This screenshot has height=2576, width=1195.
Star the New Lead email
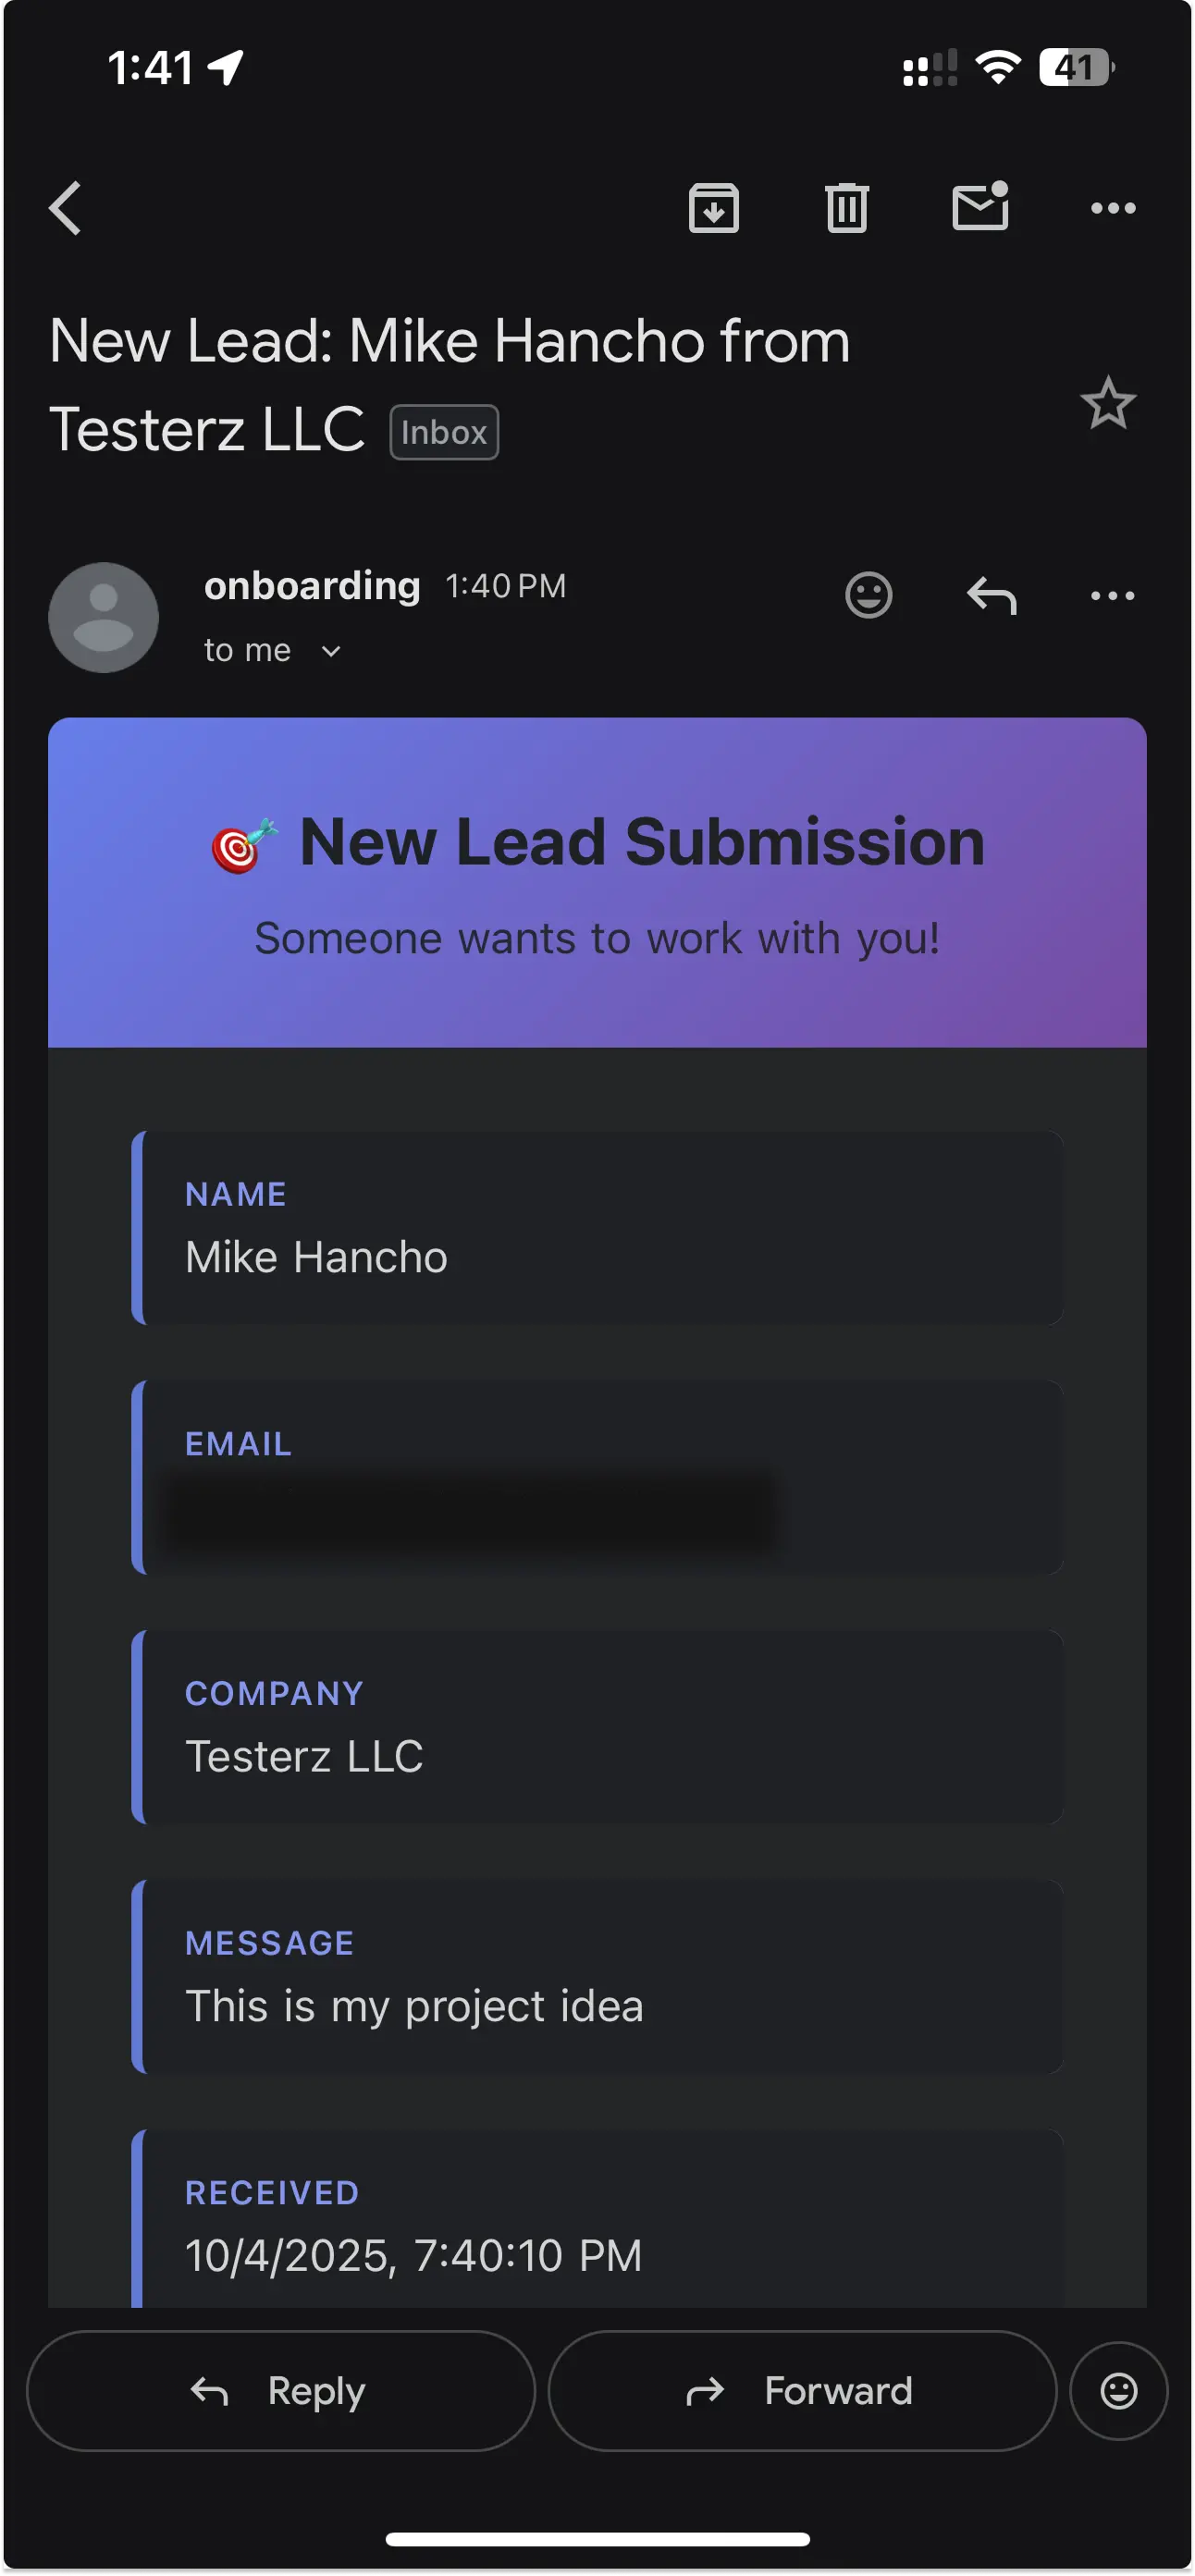point(1108,403)
